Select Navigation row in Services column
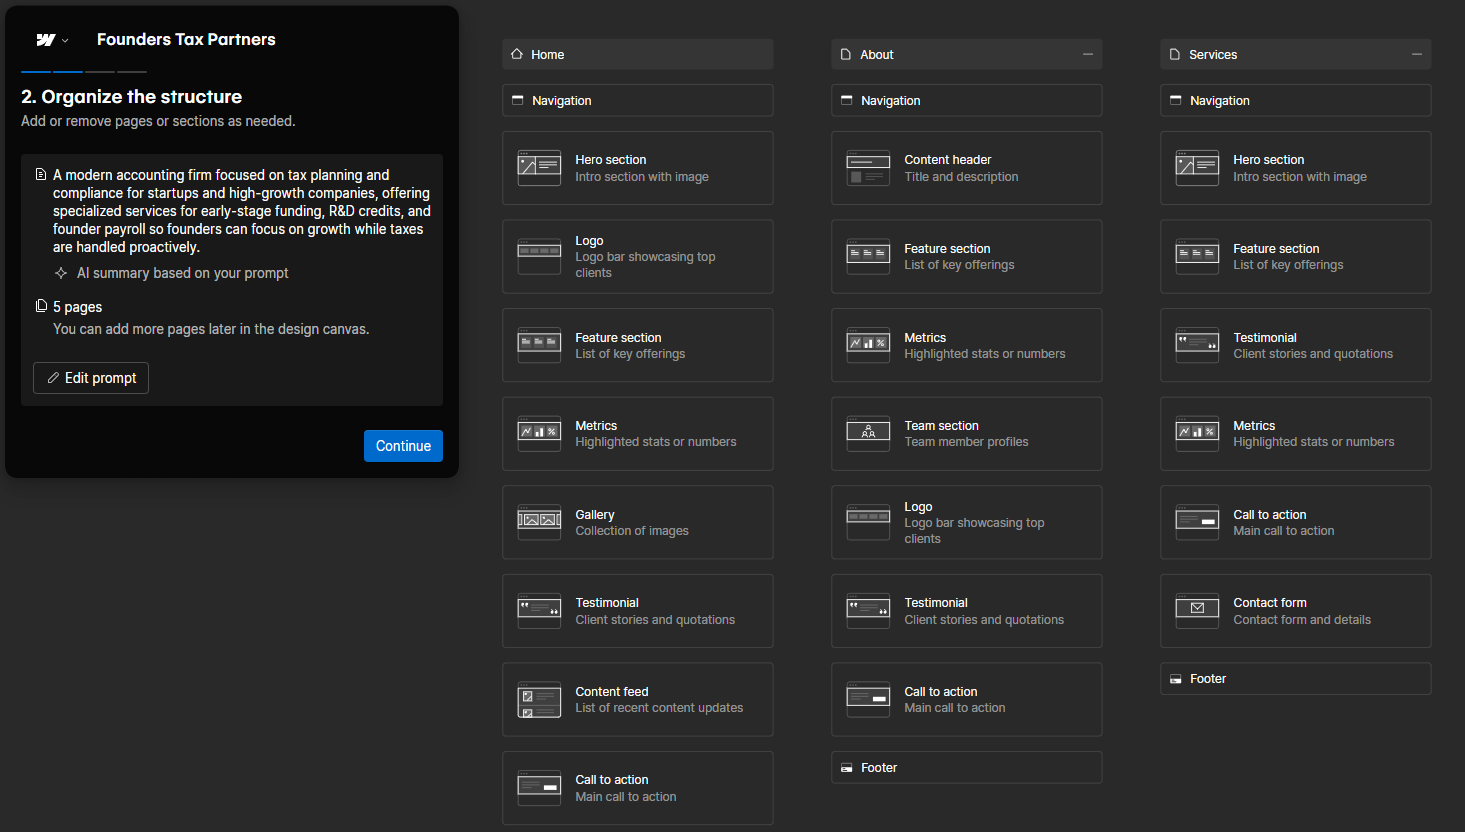 [1295, 100]
